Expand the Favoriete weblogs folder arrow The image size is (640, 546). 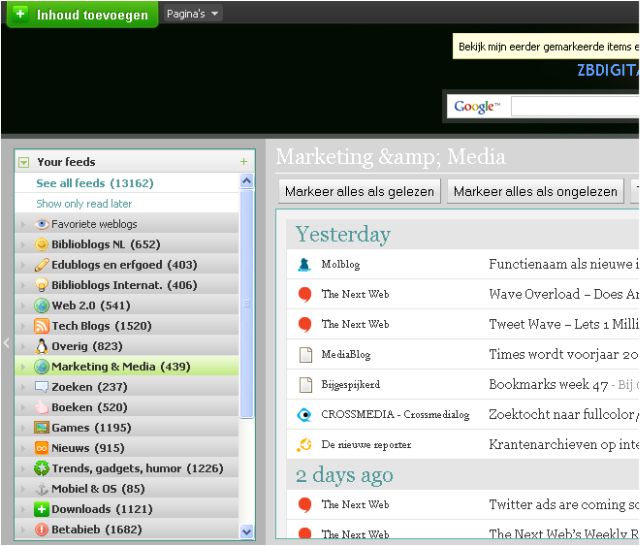[x=23, y=224]
